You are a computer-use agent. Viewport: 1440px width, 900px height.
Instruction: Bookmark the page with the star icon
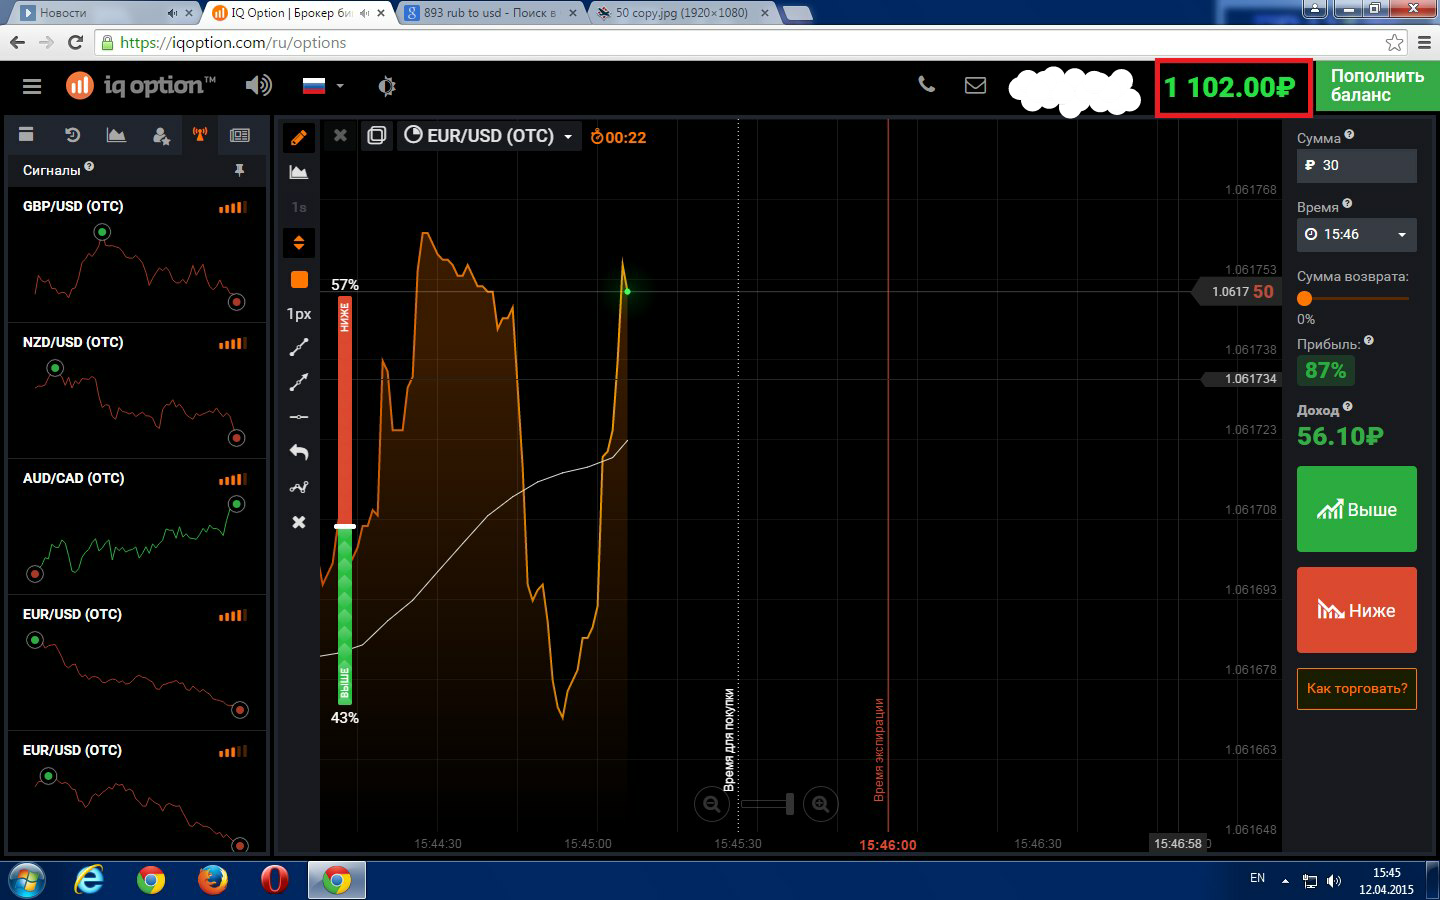pyautogui.click(x=1395, y=43)
